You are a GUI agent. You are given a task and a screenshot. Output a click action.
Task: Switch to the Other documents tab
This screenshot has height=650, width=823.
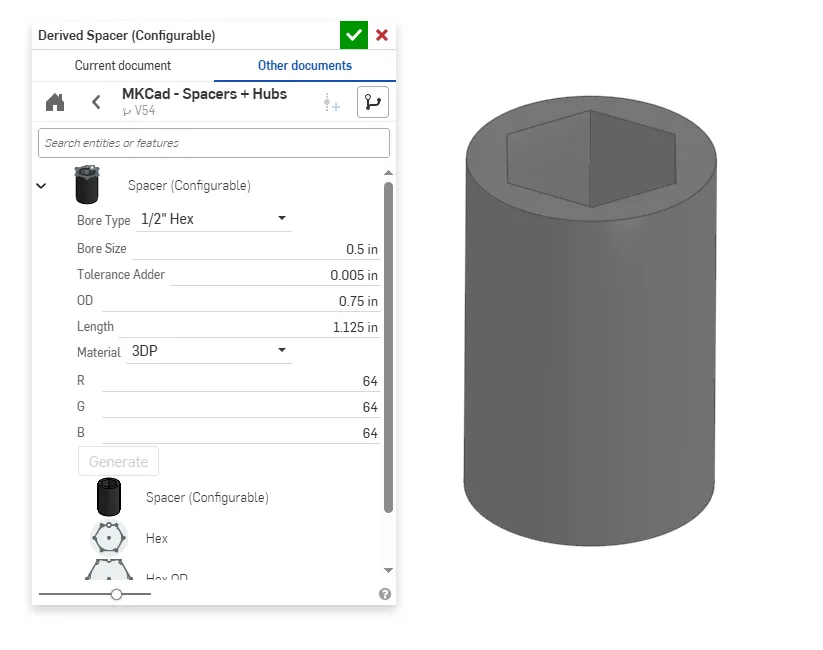303,65
